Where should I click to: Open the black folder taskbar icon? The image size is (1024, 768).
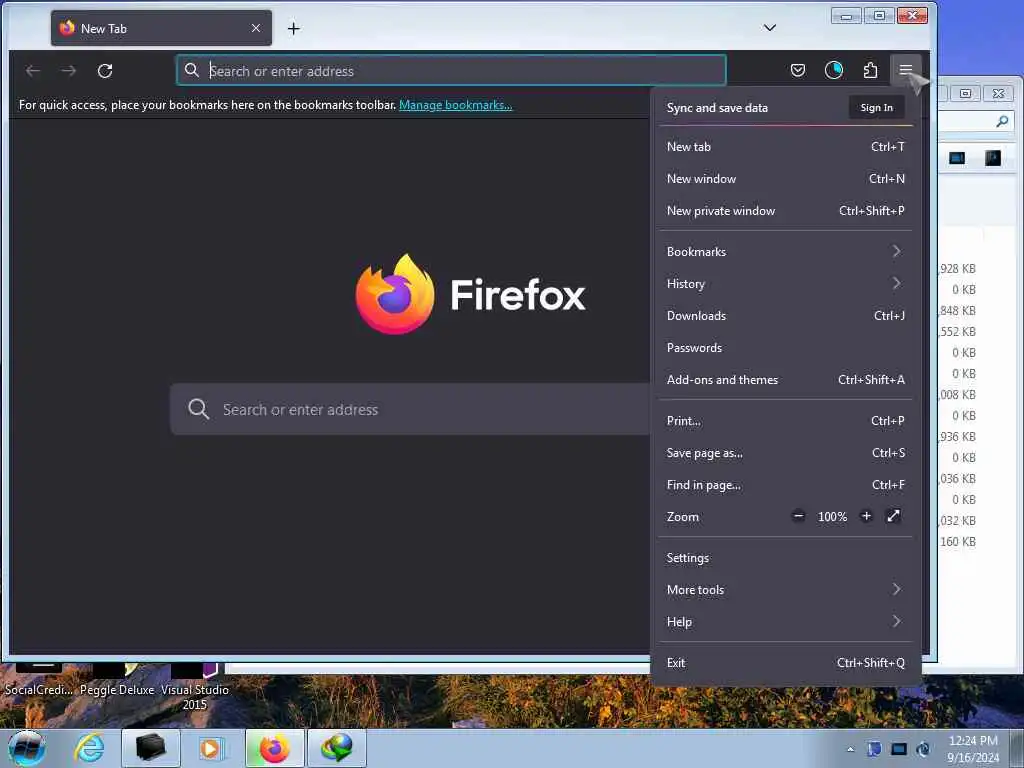click(150, 748)
